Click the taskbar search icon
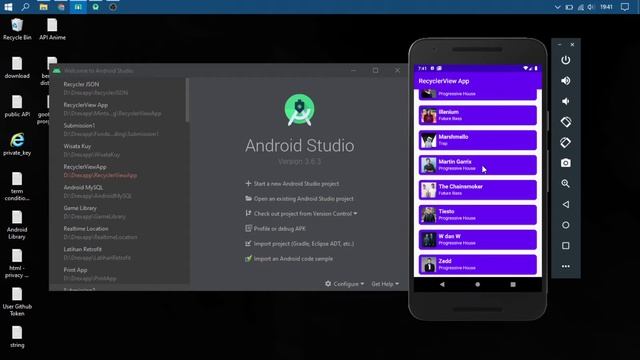The height and width of the screenshot is (360, 640). pyautogui.click(x=25, y=7)
